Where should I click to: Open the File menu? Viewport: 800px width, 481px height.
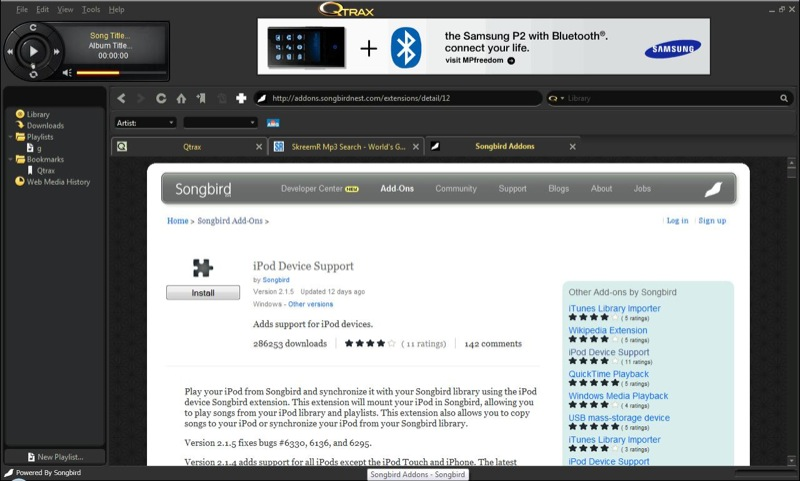click(22, 9)
